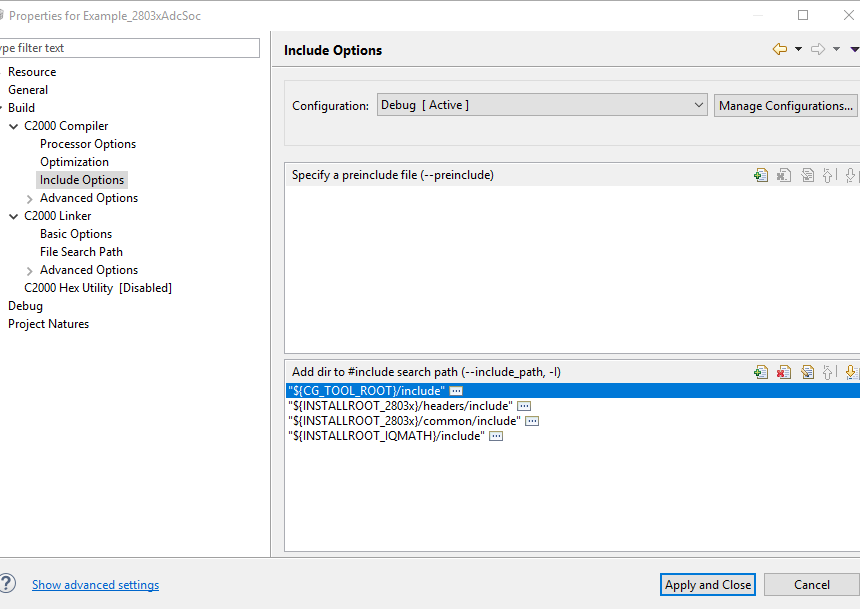Open ellipsis for INSTALLROOT_IQMATH include path
The image size is (860, 609).
(x=496, y=436)
